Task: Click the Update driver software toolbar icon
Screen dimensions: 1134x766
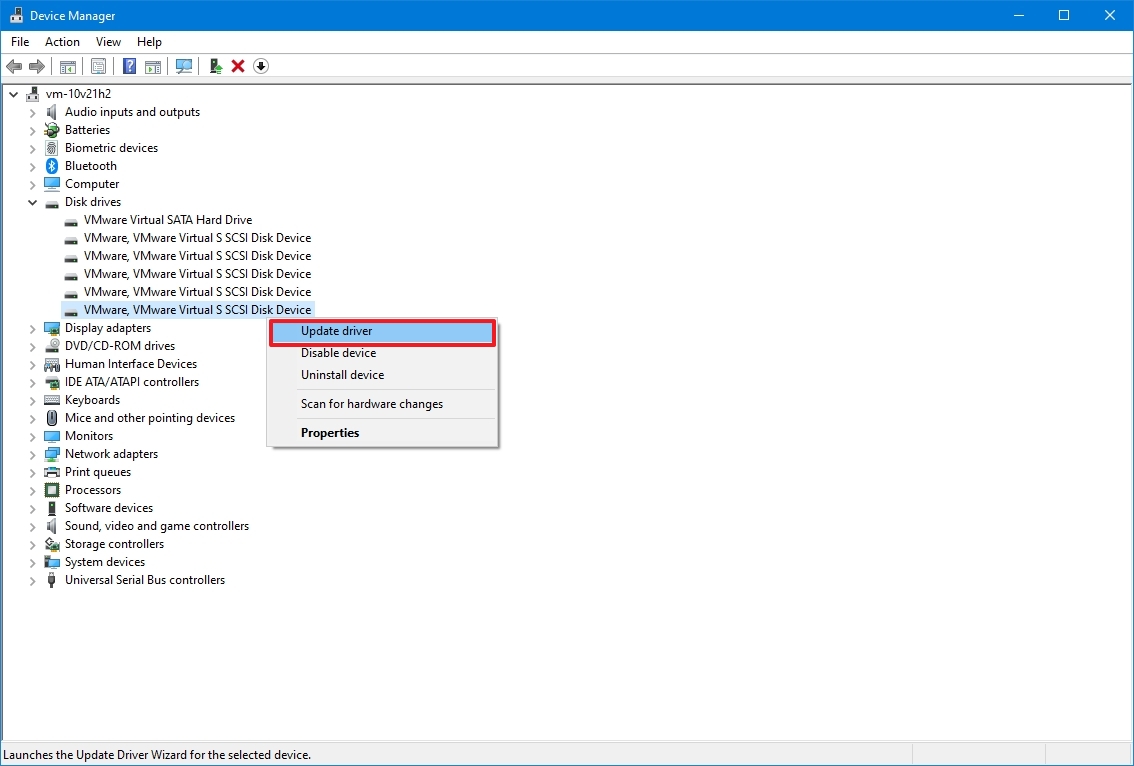Action: [x=215, y=66]
